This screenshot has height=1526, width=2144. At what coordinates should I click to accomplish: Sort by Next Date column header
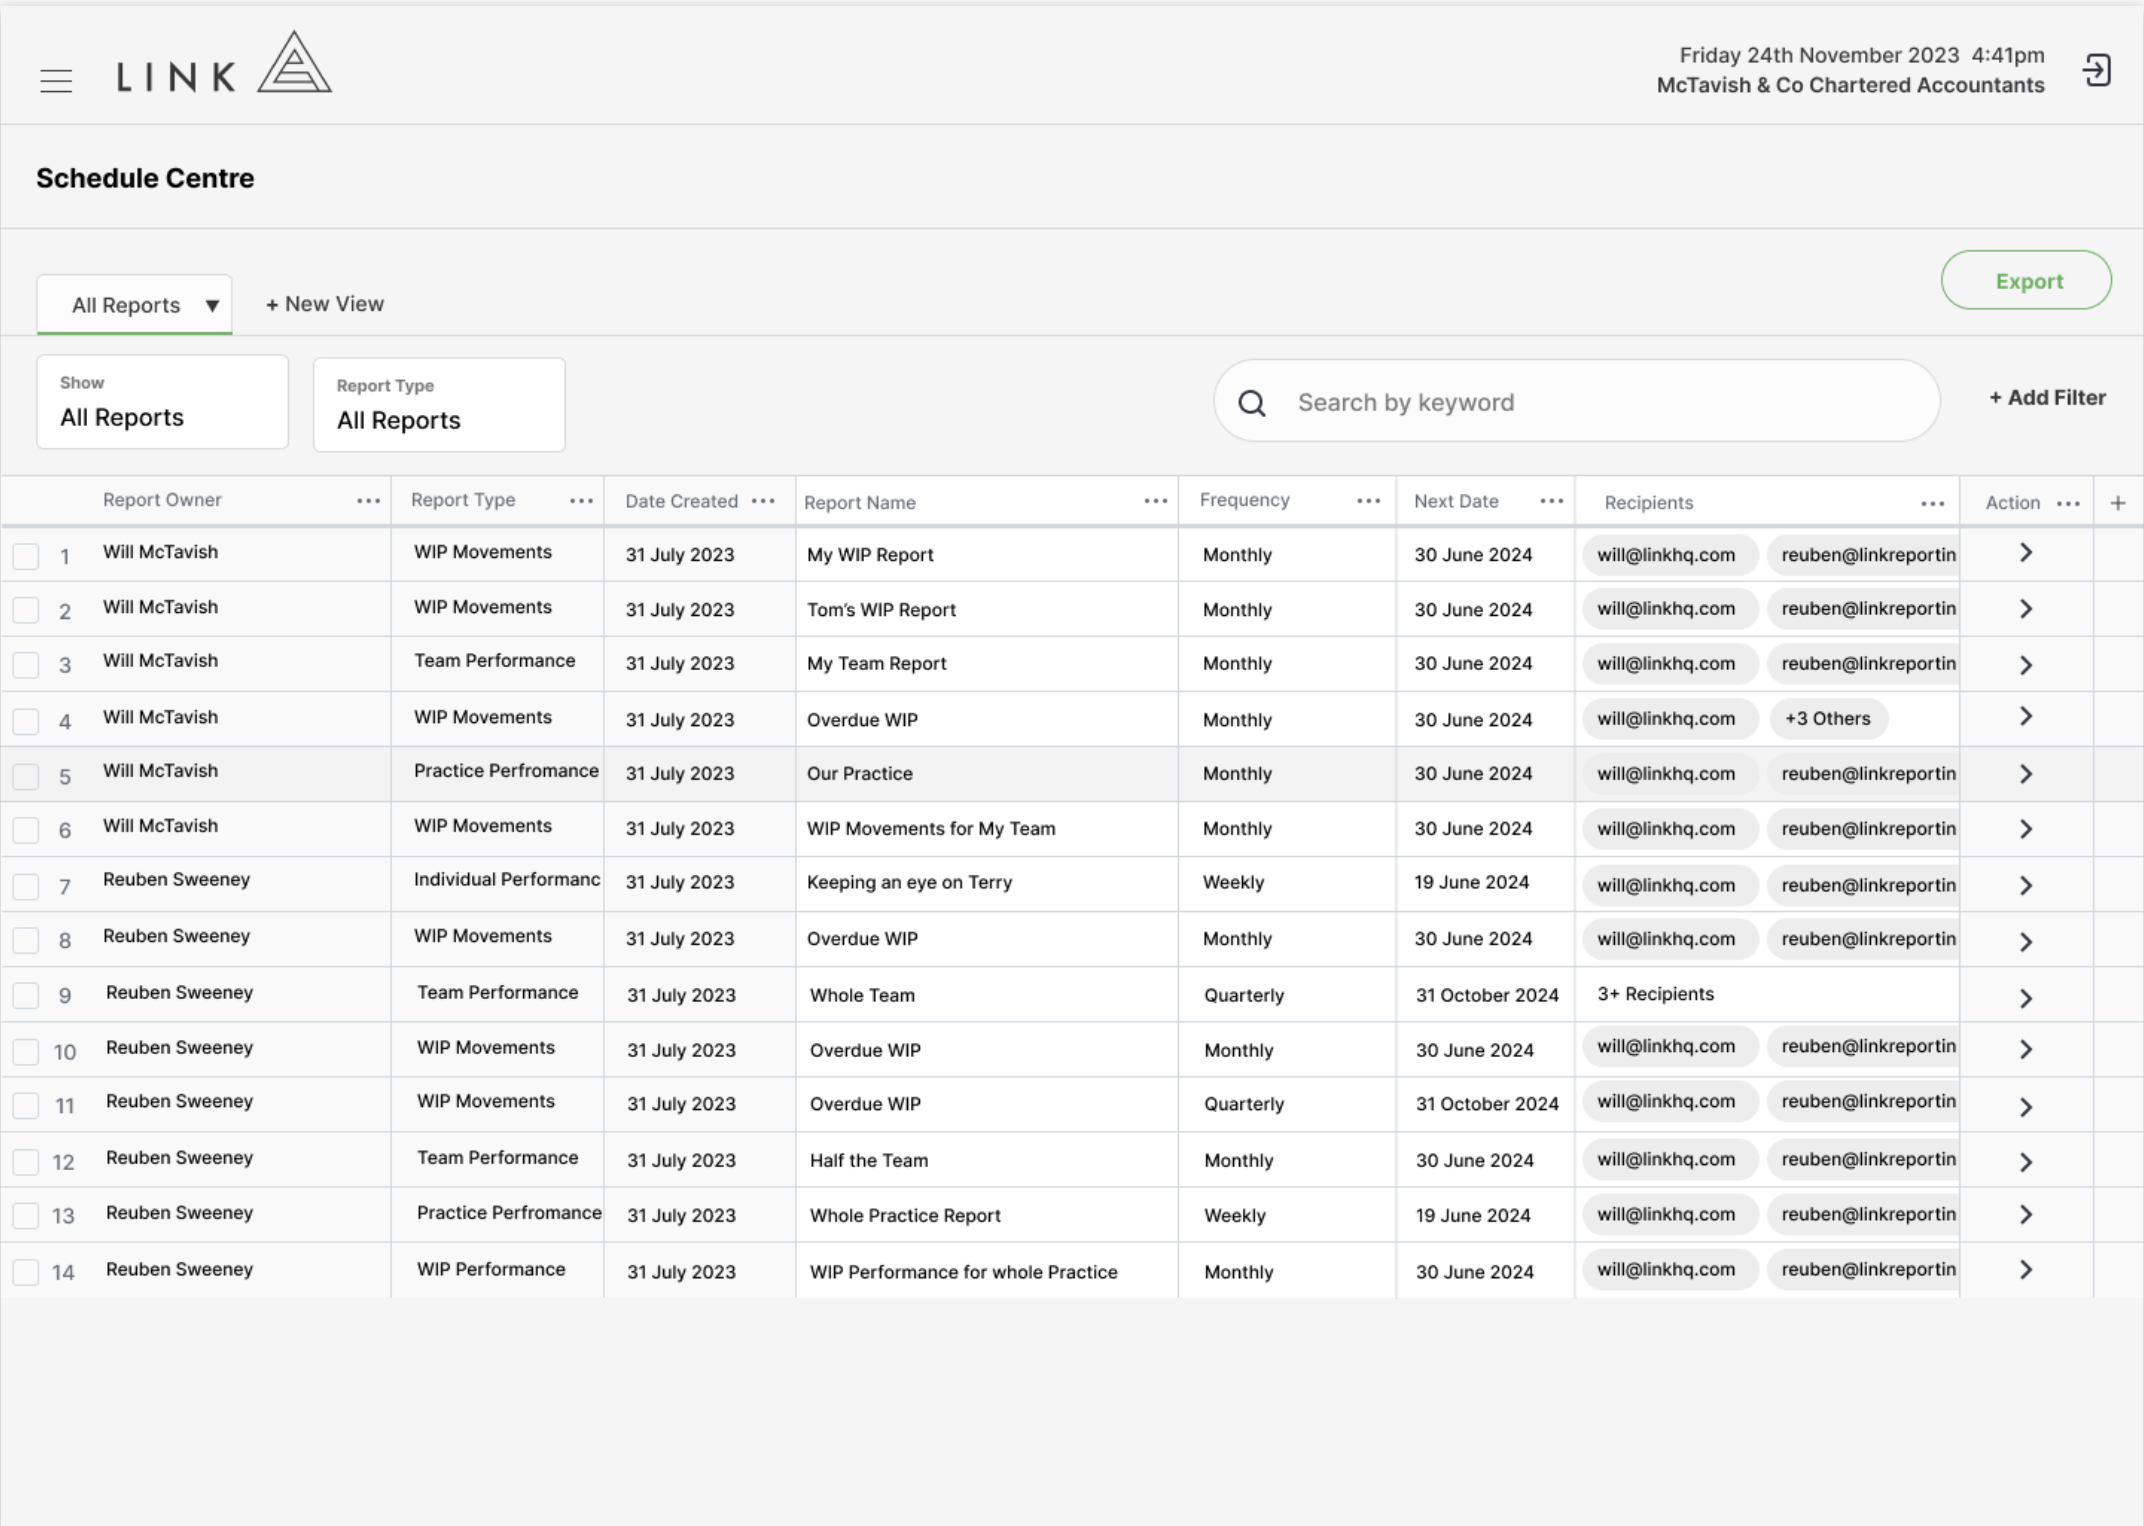pos(1456,501)
